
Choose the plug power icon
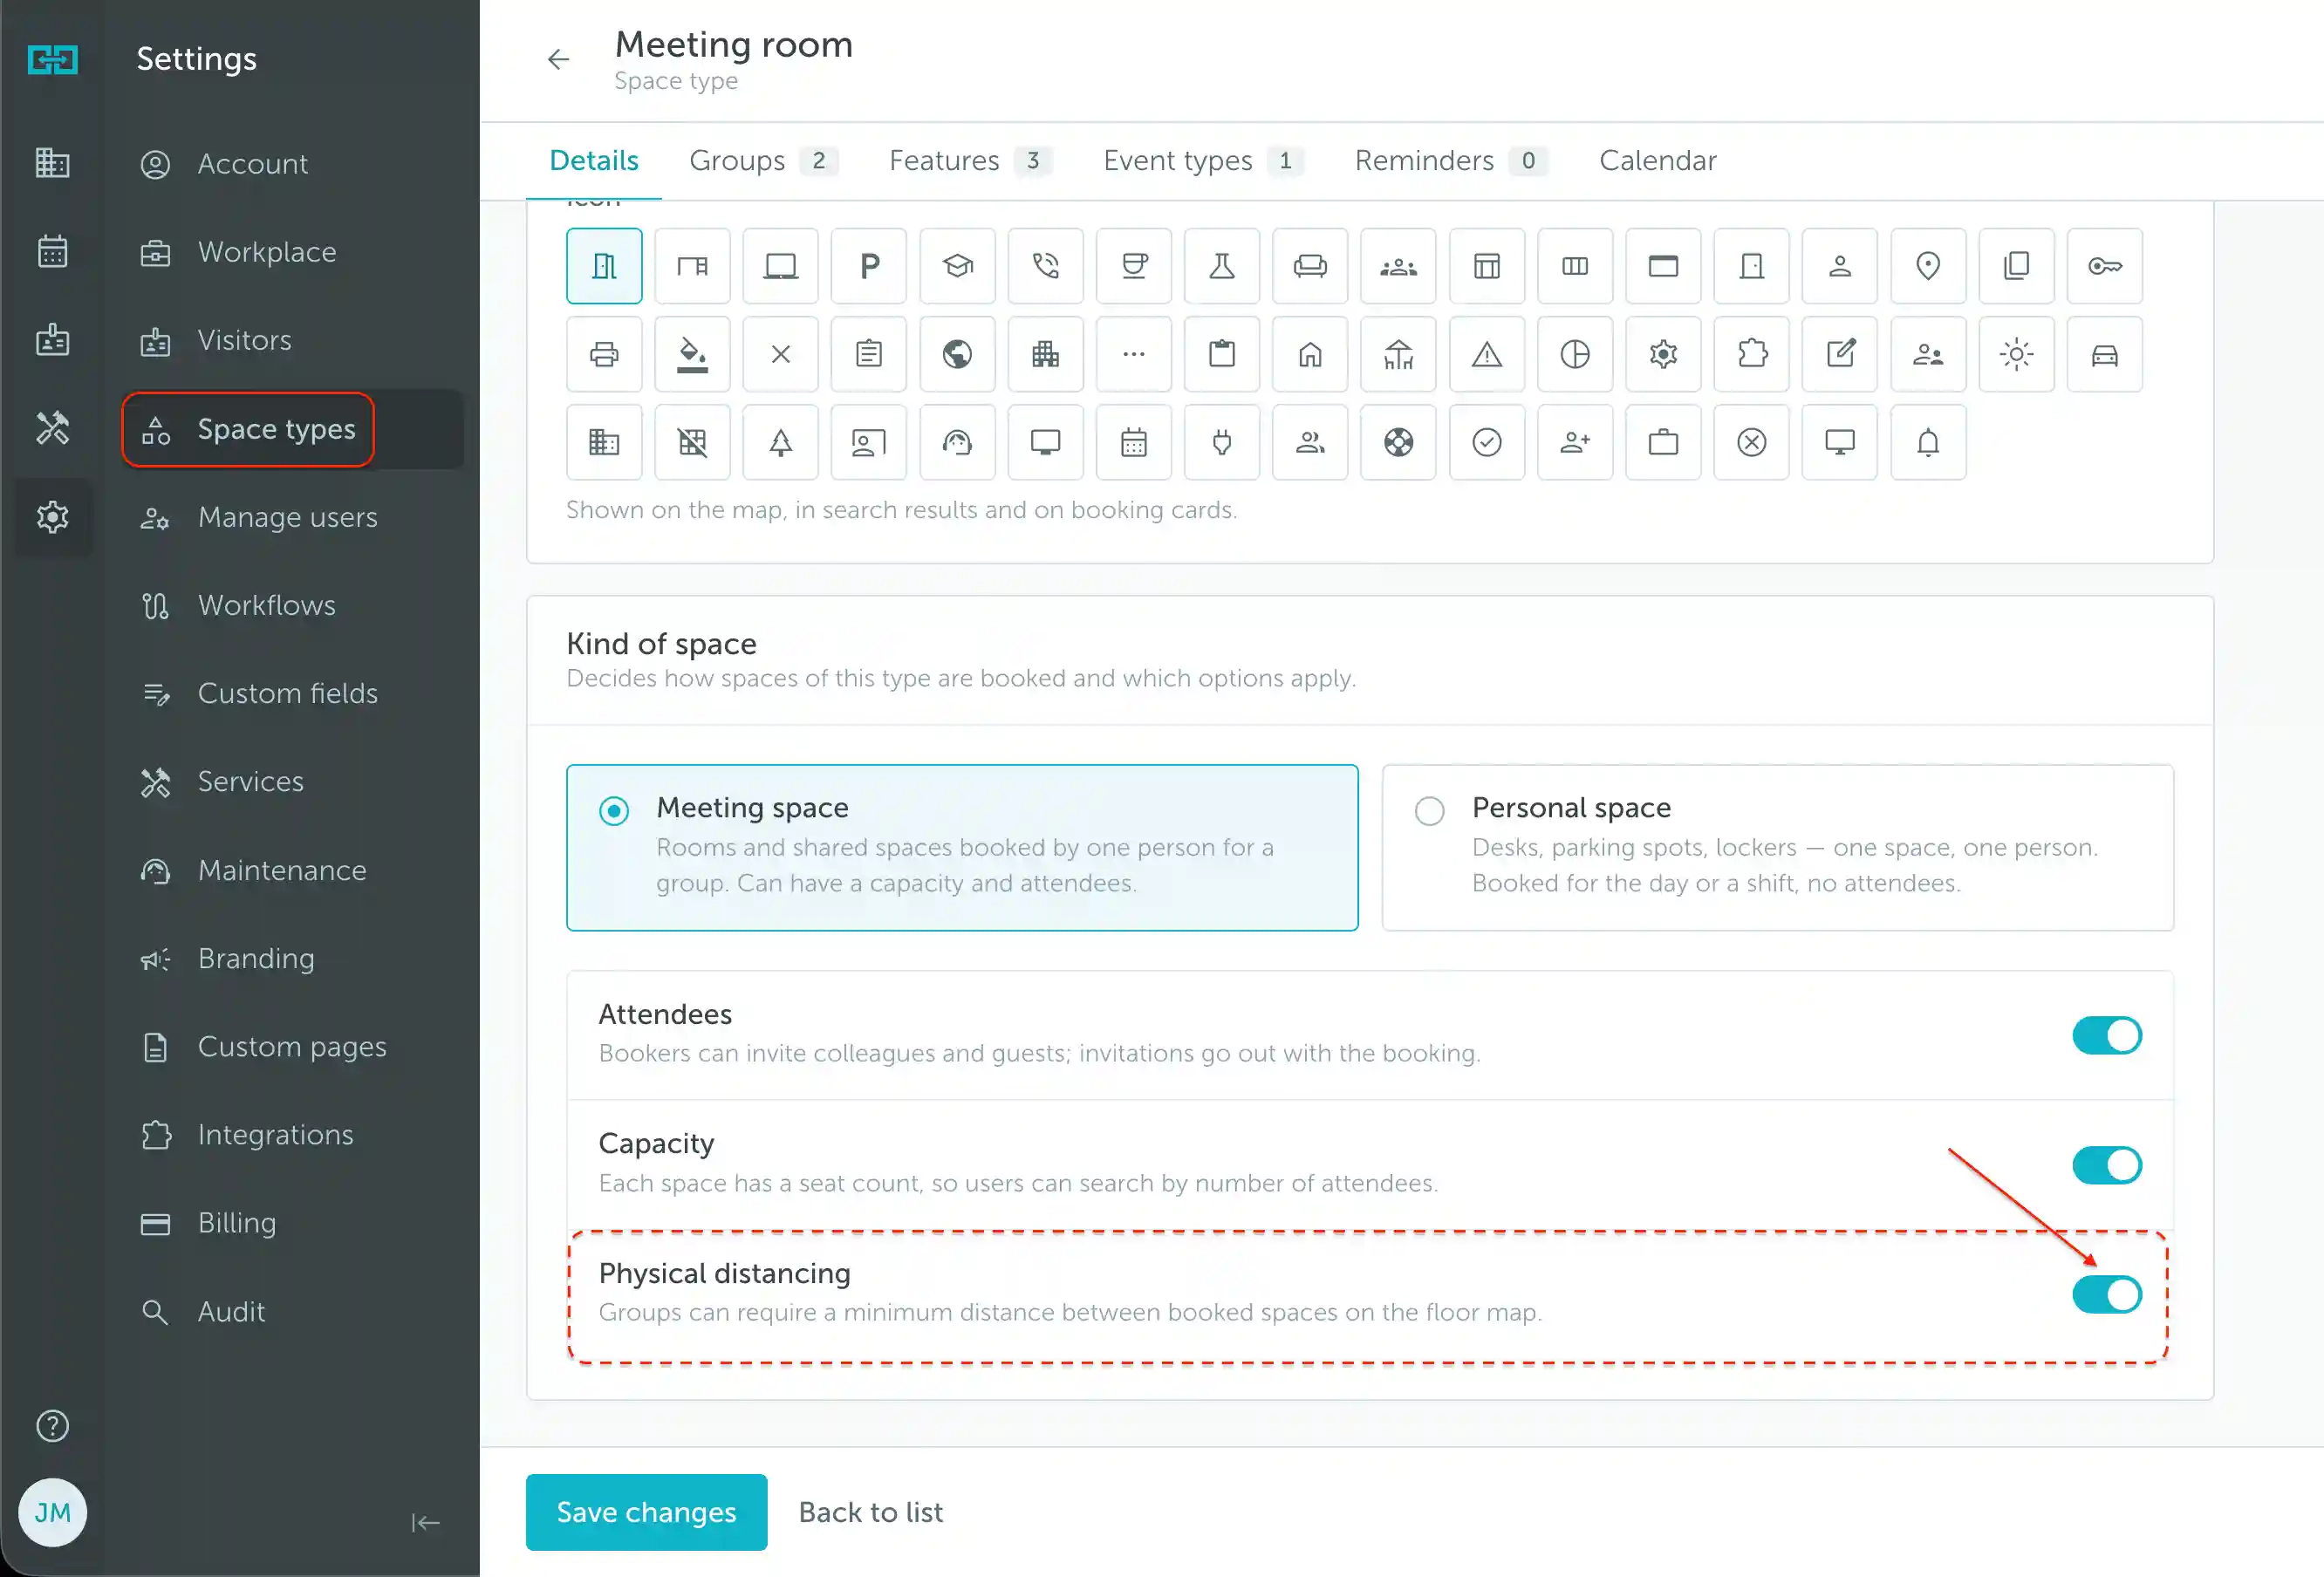point(1221,442)
